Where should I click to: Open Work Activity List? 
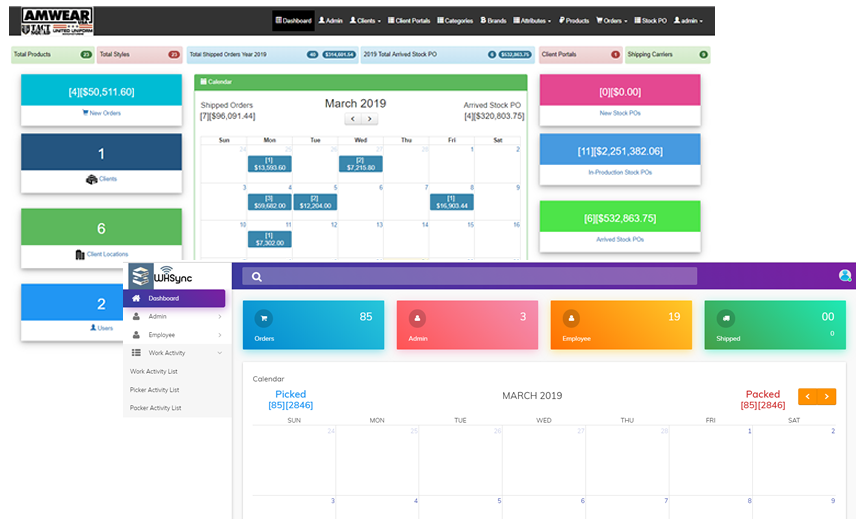click(x=153, y=371)
